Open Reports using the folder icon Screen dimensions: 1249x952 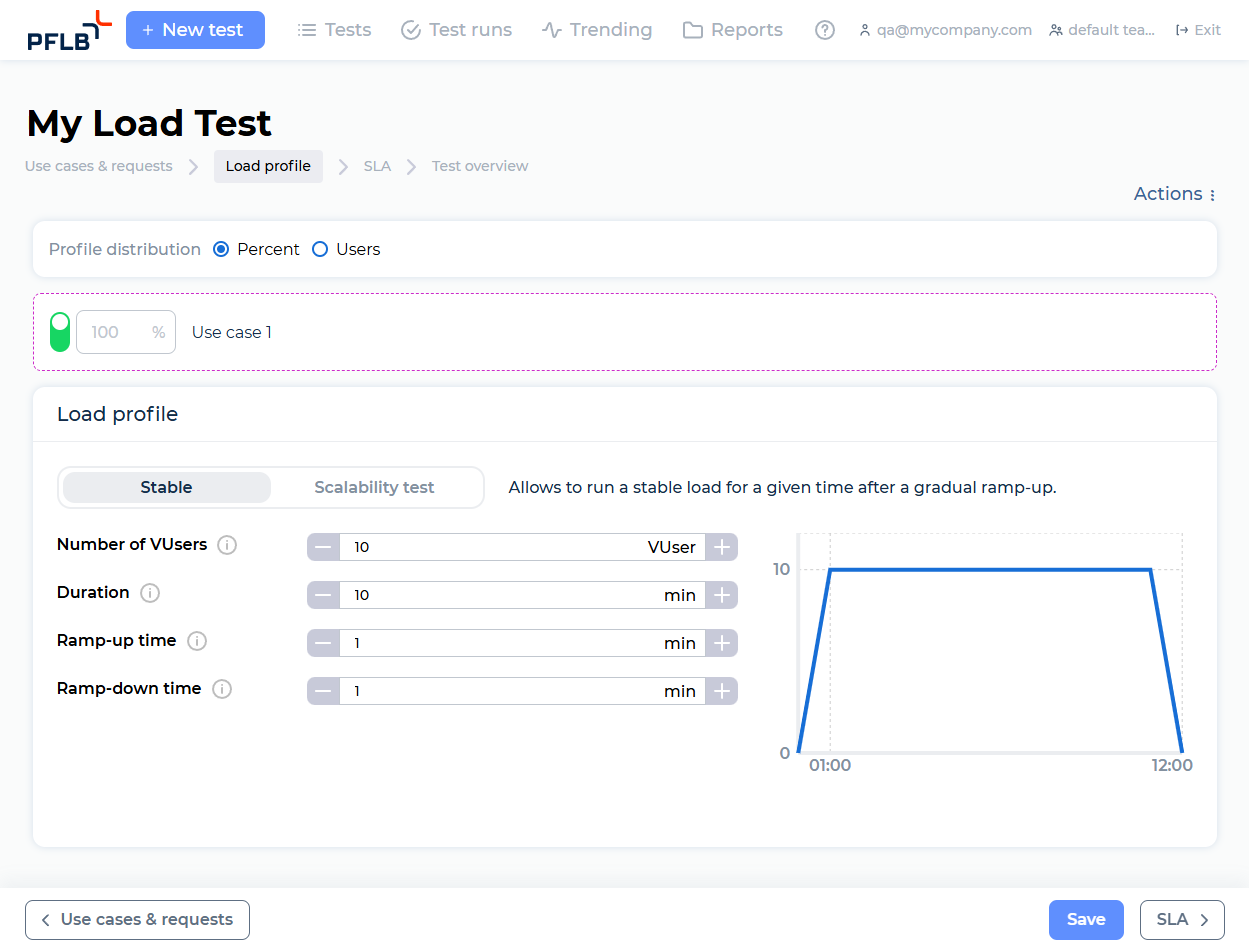click(692, 30)
